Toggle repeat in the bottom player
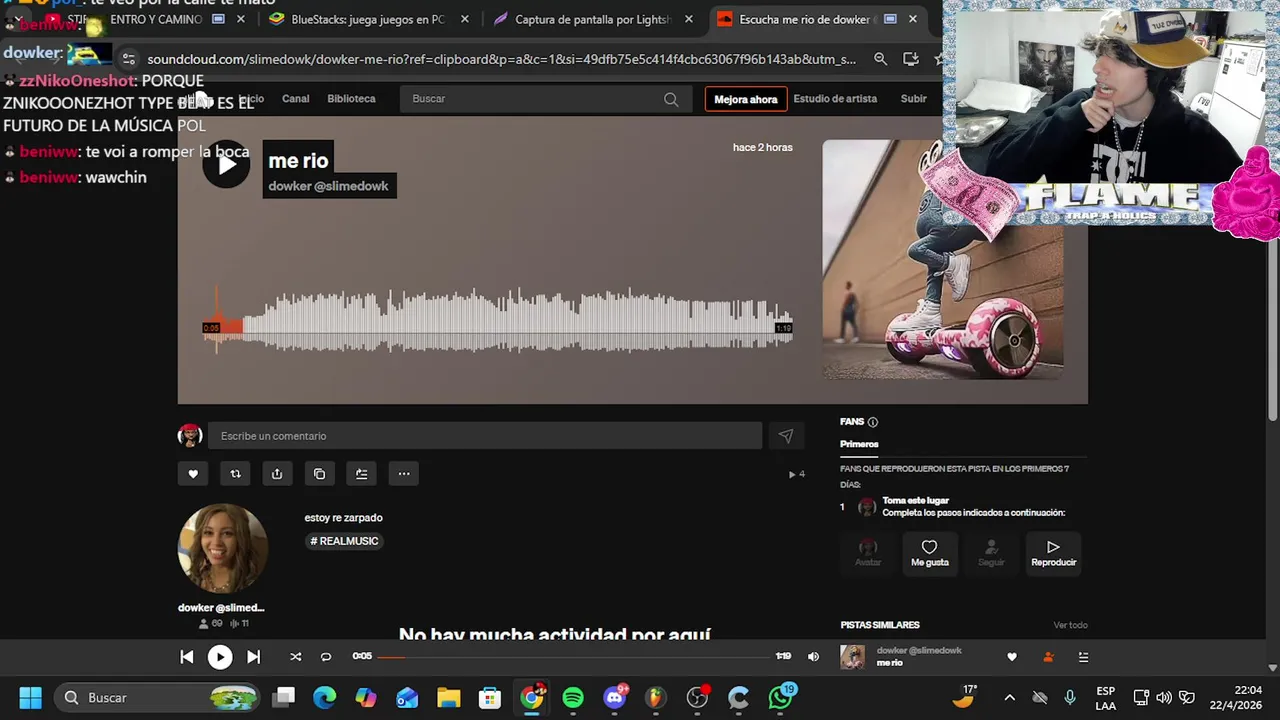Viewport: 1280px width, 720px height. point(325,657)
